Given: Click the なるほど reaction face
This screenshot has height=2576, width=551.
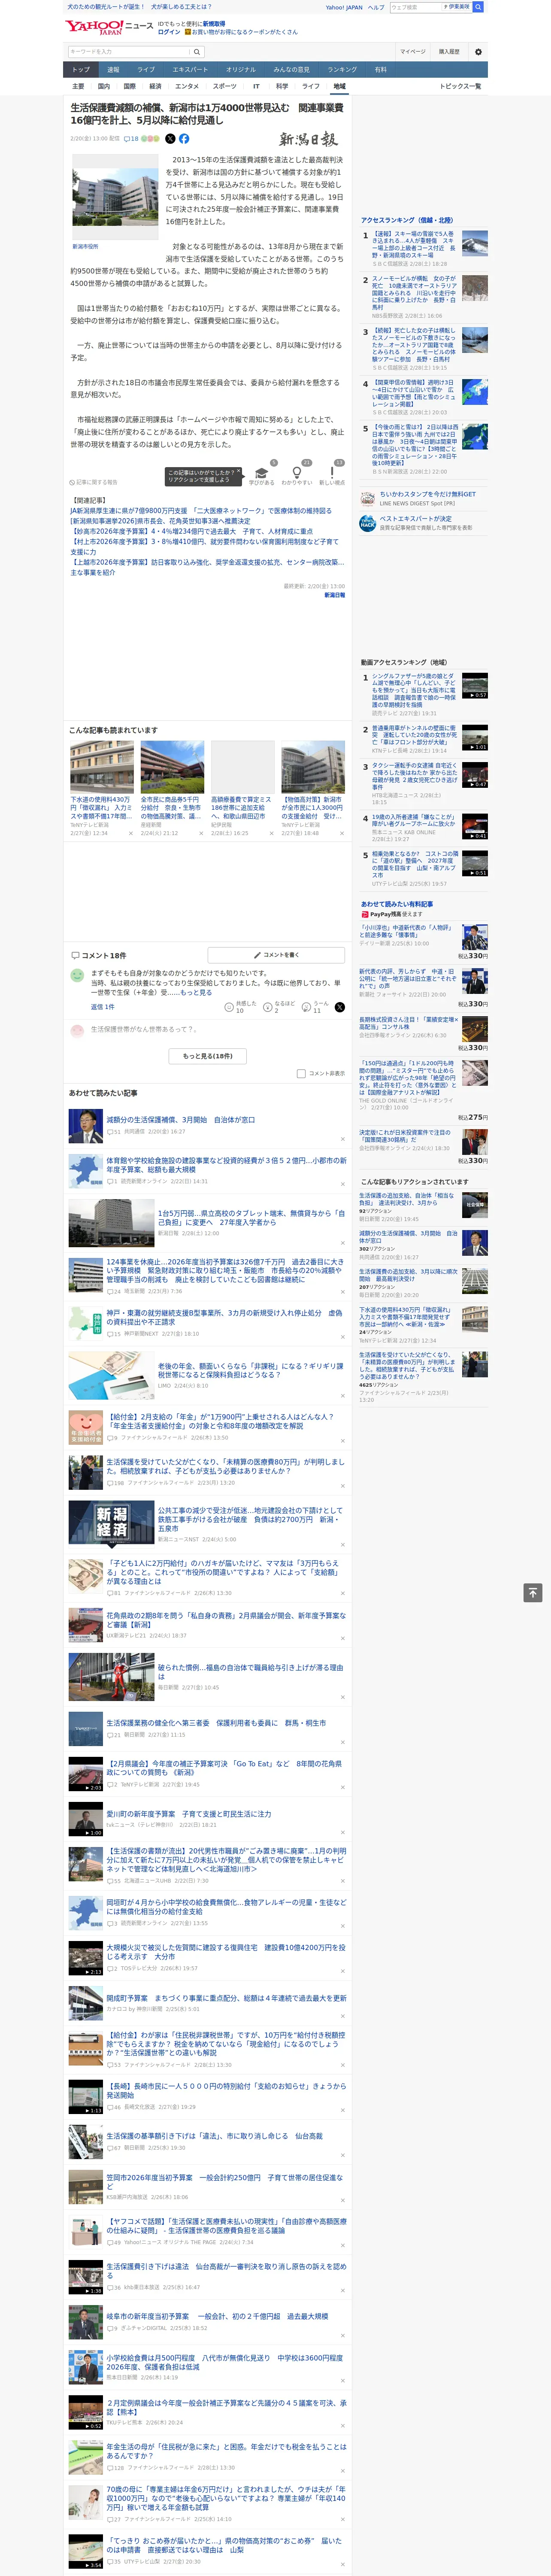Looking at the screenshot, I should tap(268, 1007).
